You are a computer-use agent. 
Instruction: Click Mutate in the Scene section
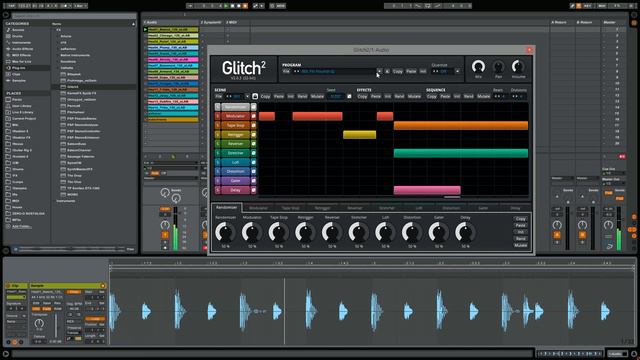tap(317, 96)
